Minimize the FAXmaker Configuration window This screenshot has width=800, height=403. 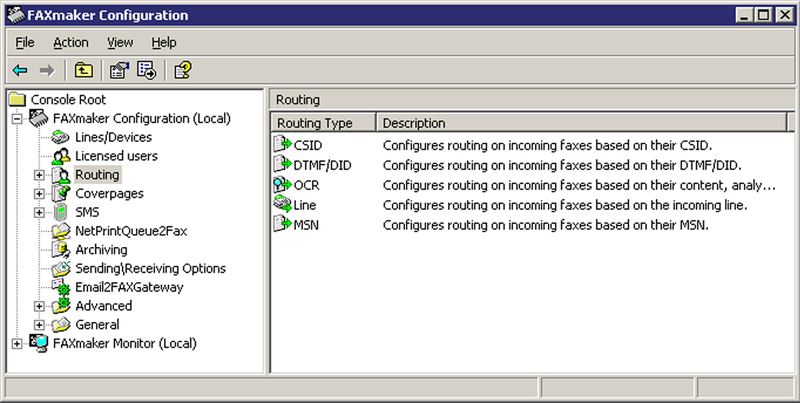pyautogui.click(x=745, y=15)
